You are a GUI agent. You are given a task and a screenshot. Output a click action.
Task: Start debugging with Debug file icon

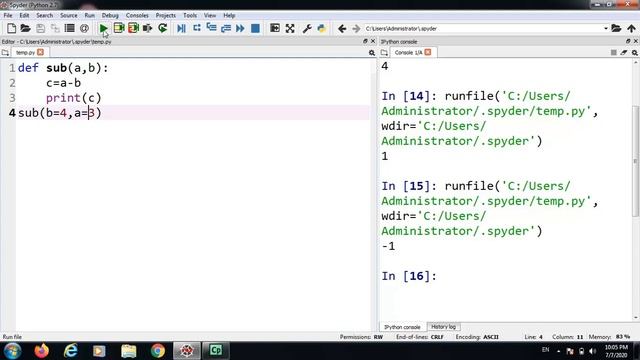(x=182, y=28)
